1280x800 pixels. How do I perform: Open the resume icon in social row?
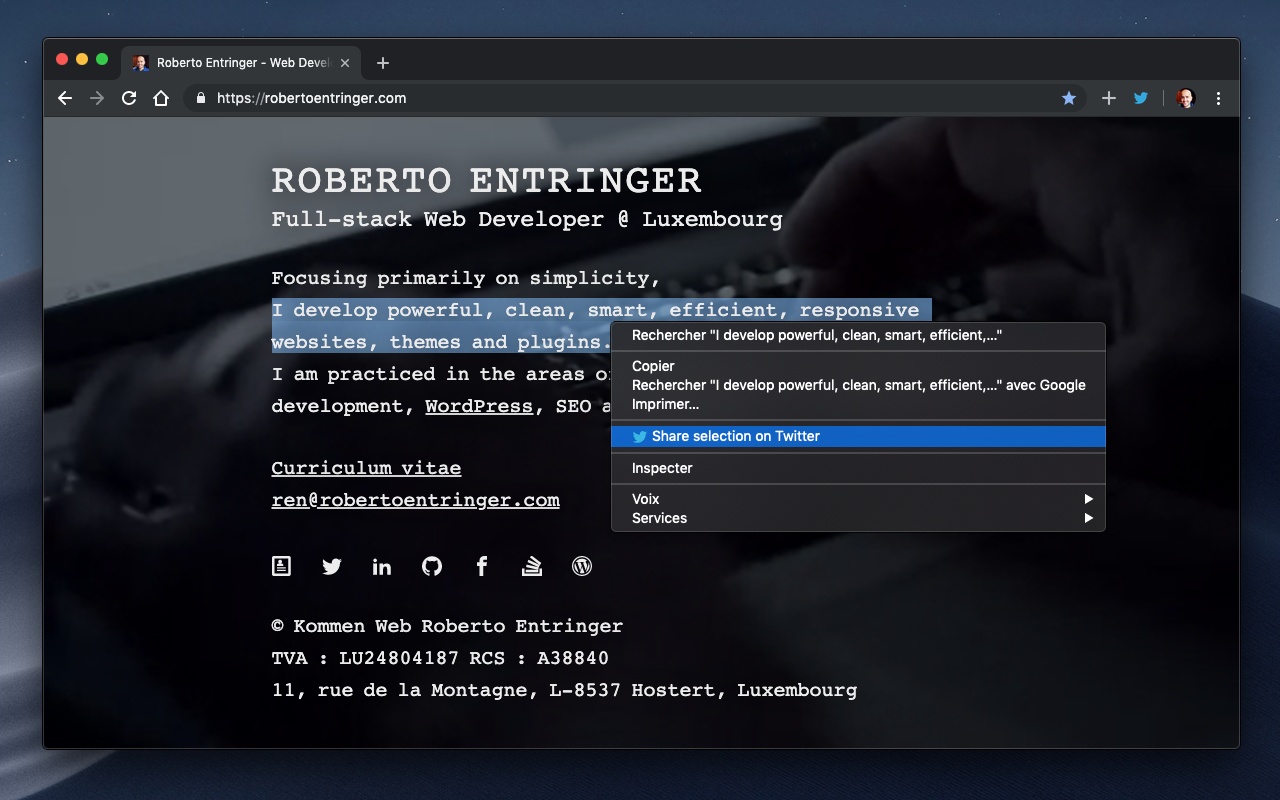pos(282,566)
